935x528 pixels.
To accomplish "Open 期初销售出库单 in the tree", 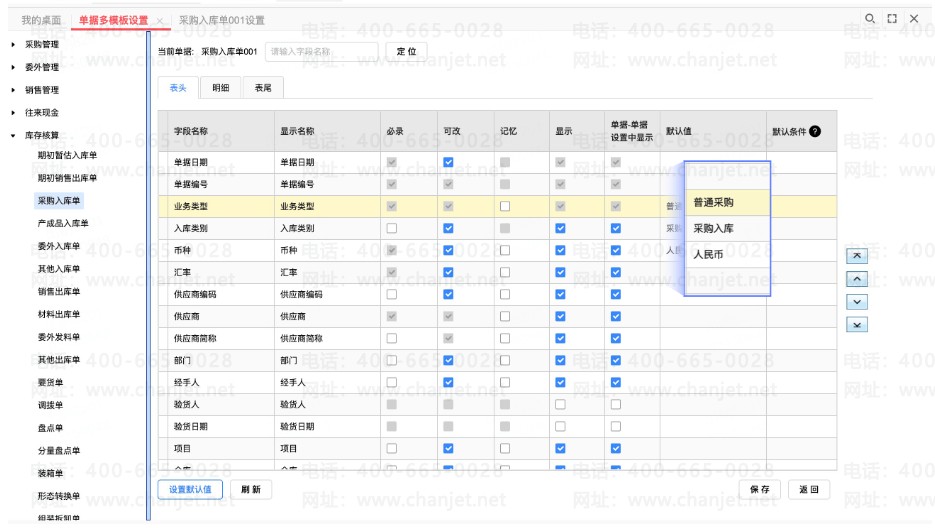I will point(67,178).
